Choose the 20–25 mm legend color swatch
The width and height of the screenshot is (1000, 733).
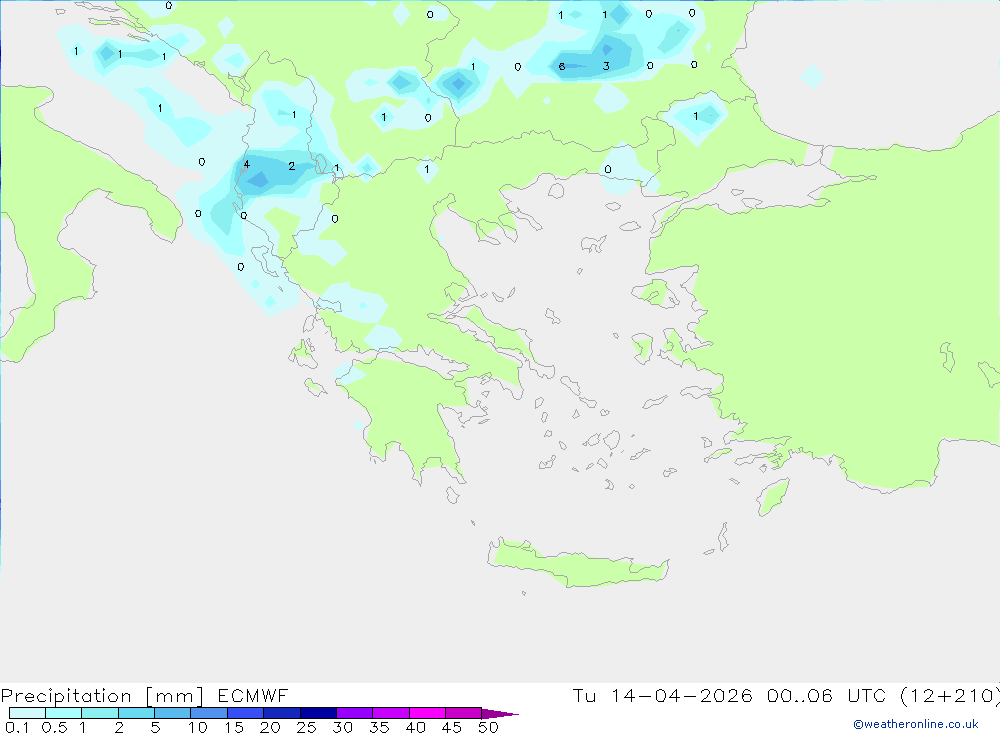(282, 713)
